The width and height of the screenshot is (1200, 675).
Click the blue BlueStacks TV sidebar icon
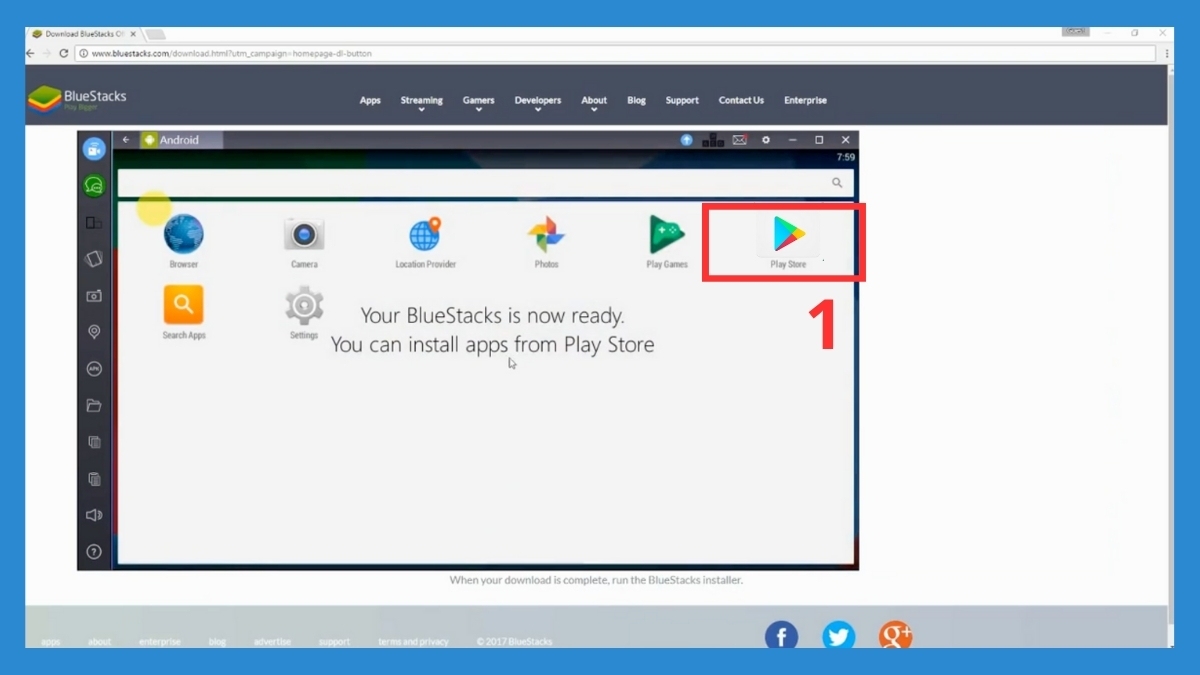pyautogui.click(x=94, y=150)
